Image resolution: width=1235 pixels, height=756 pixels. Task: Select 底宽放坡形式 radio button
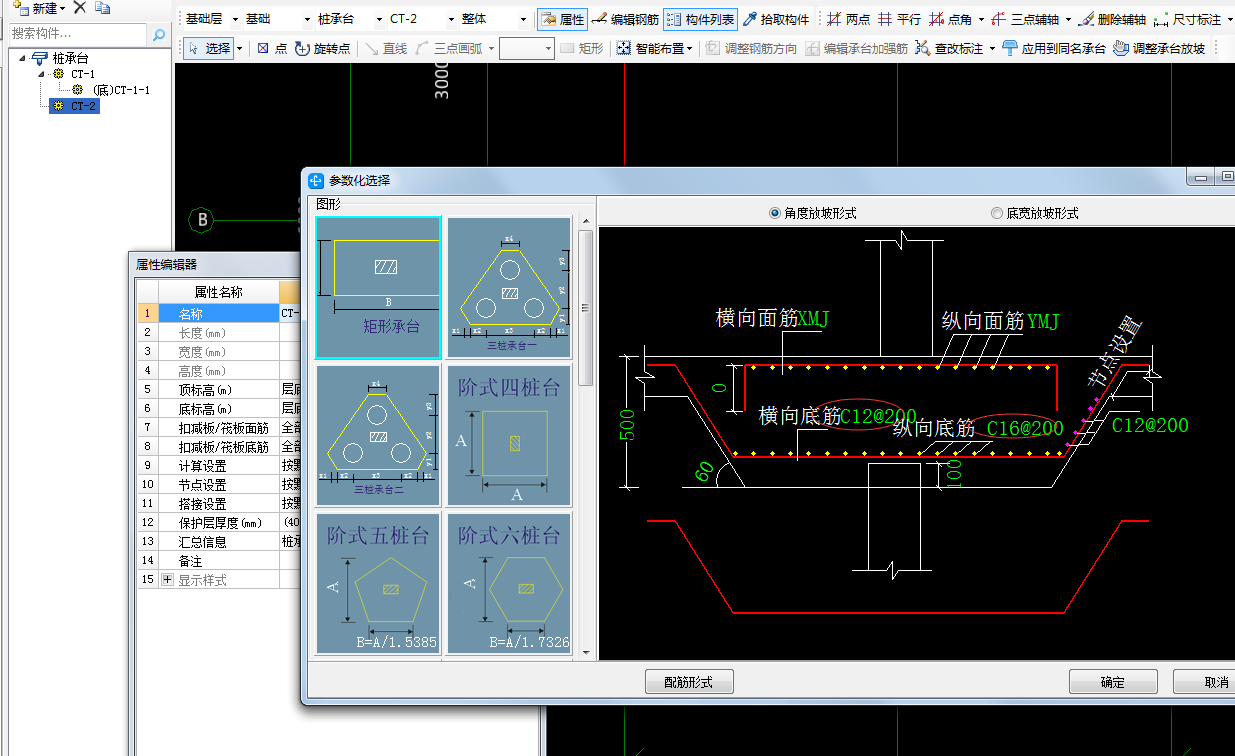coord(996,213)
